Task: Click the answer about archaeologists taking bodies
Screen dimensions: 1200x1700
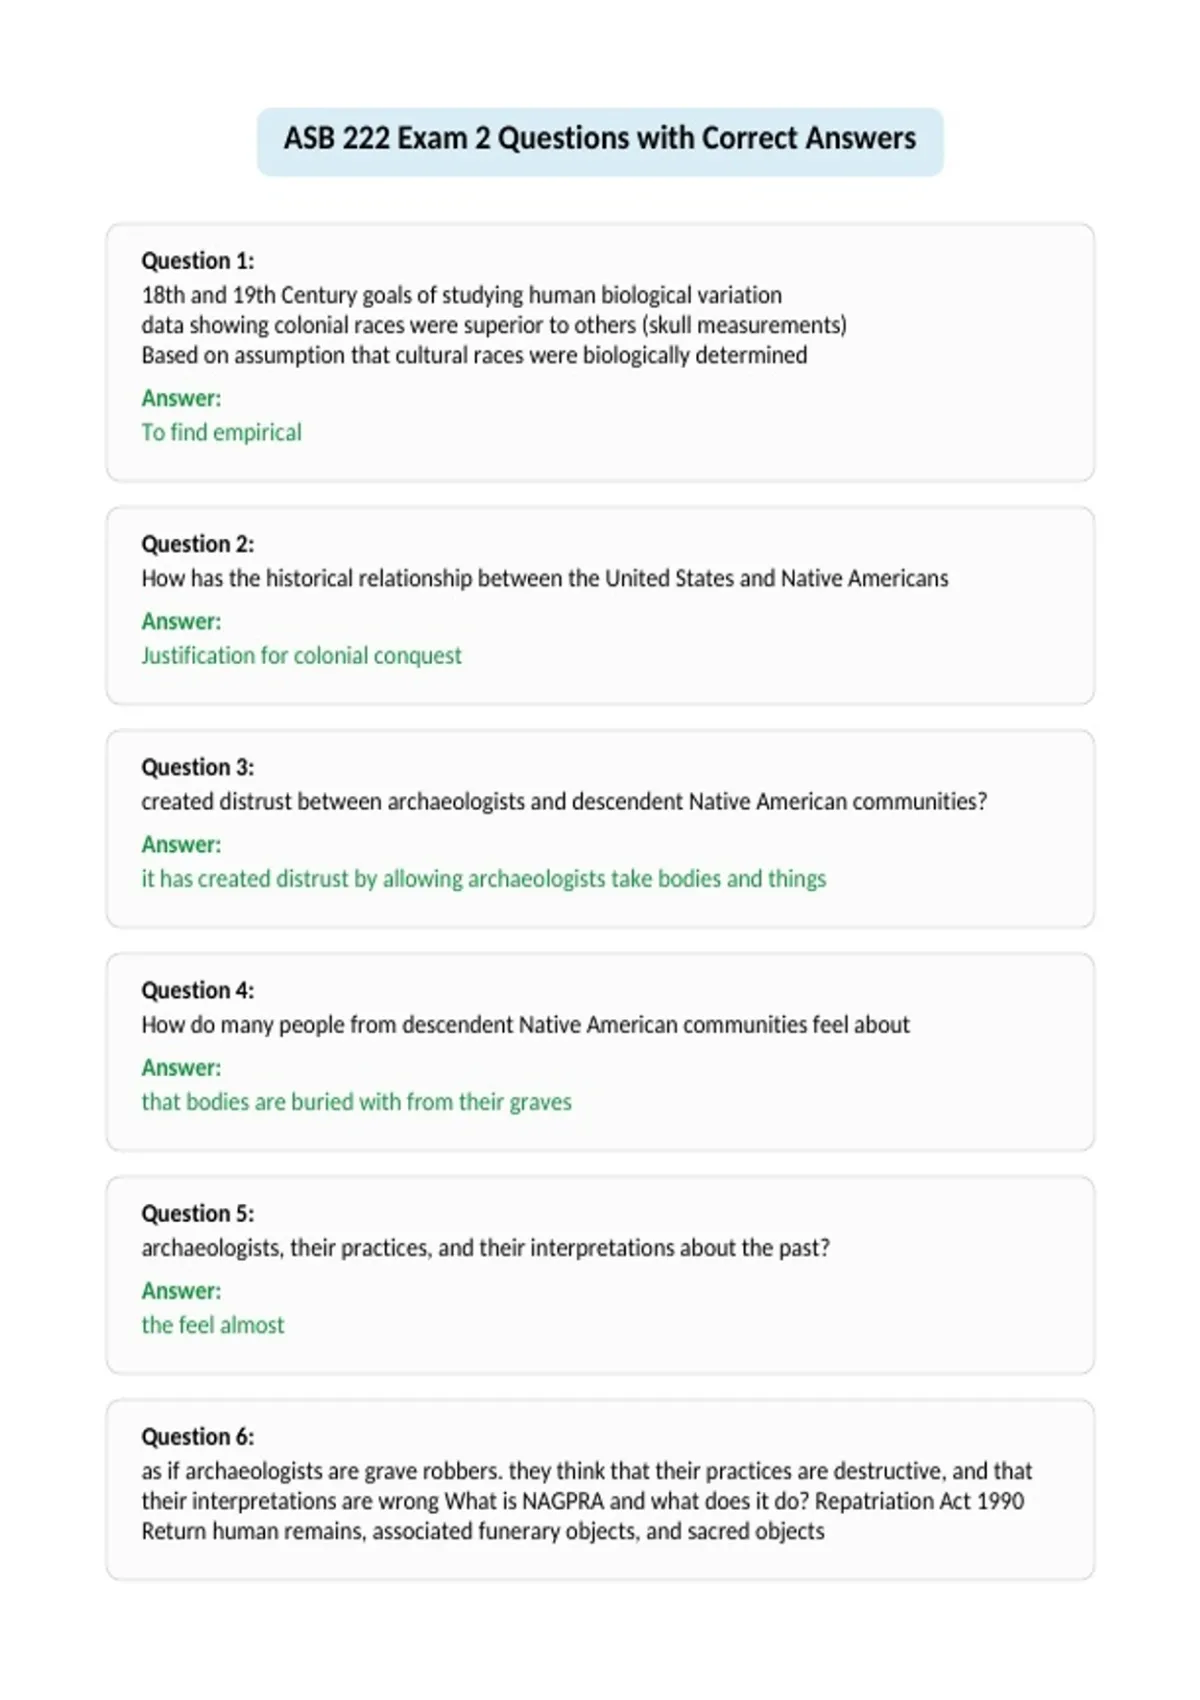Action: point(484,878)
